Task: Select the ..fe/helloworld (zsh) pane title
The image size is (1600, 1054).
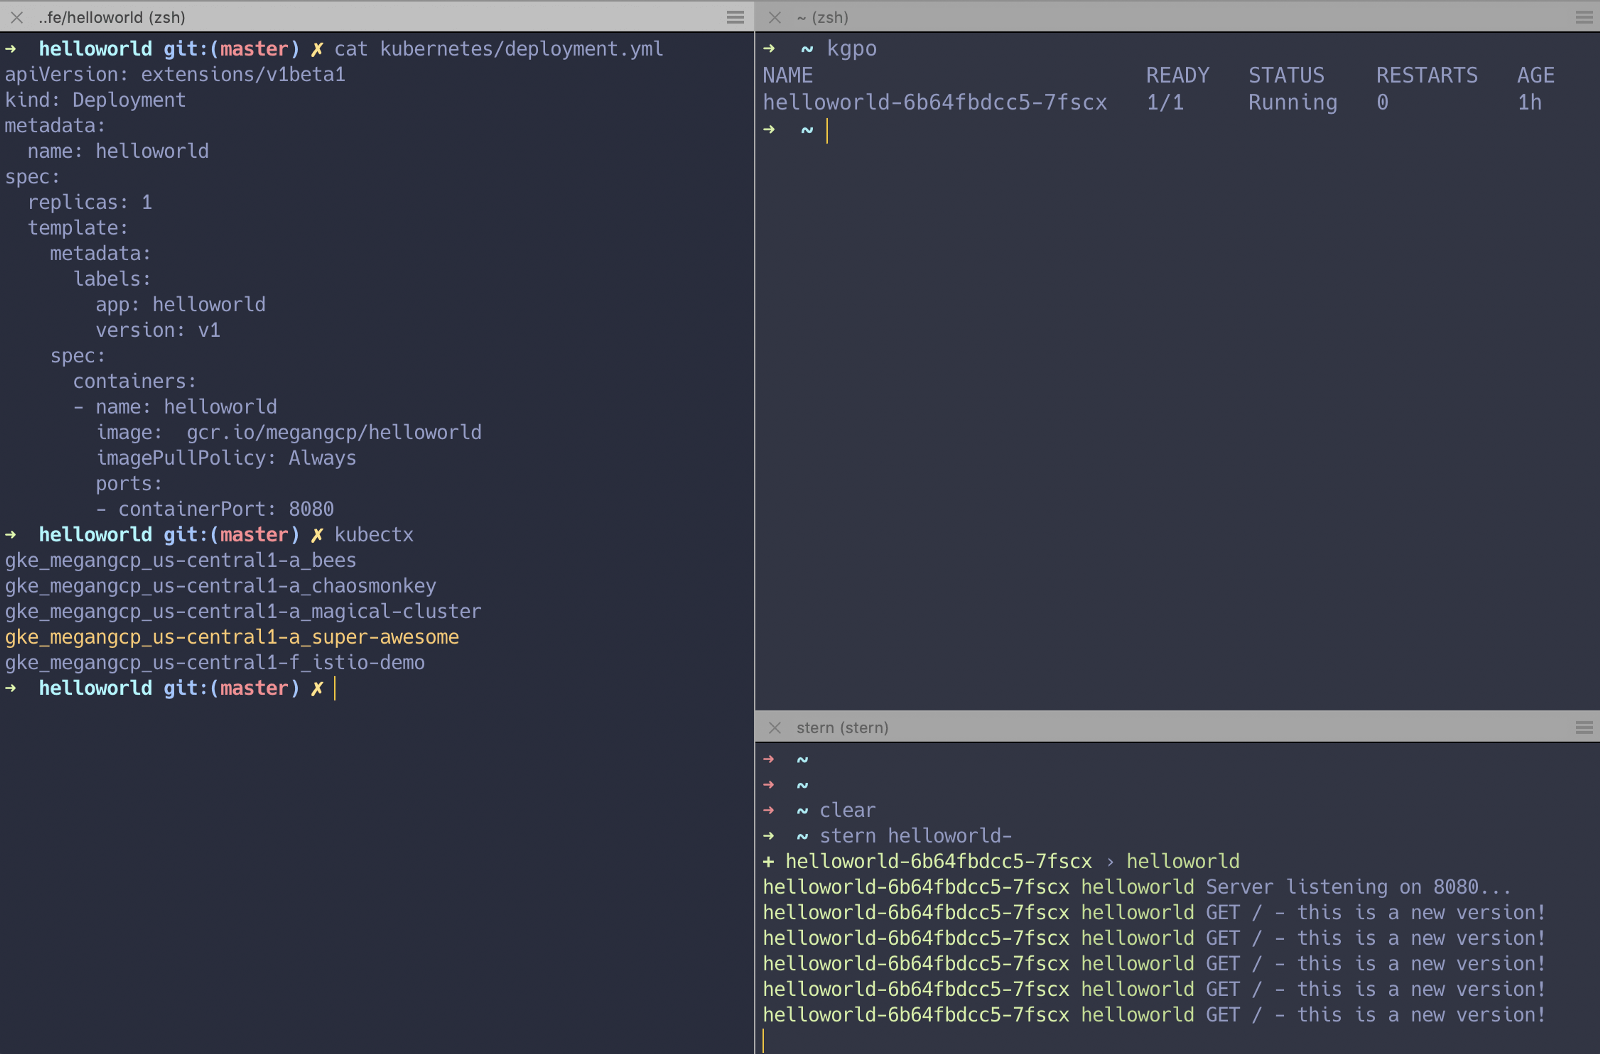Action: pos(112,17)
